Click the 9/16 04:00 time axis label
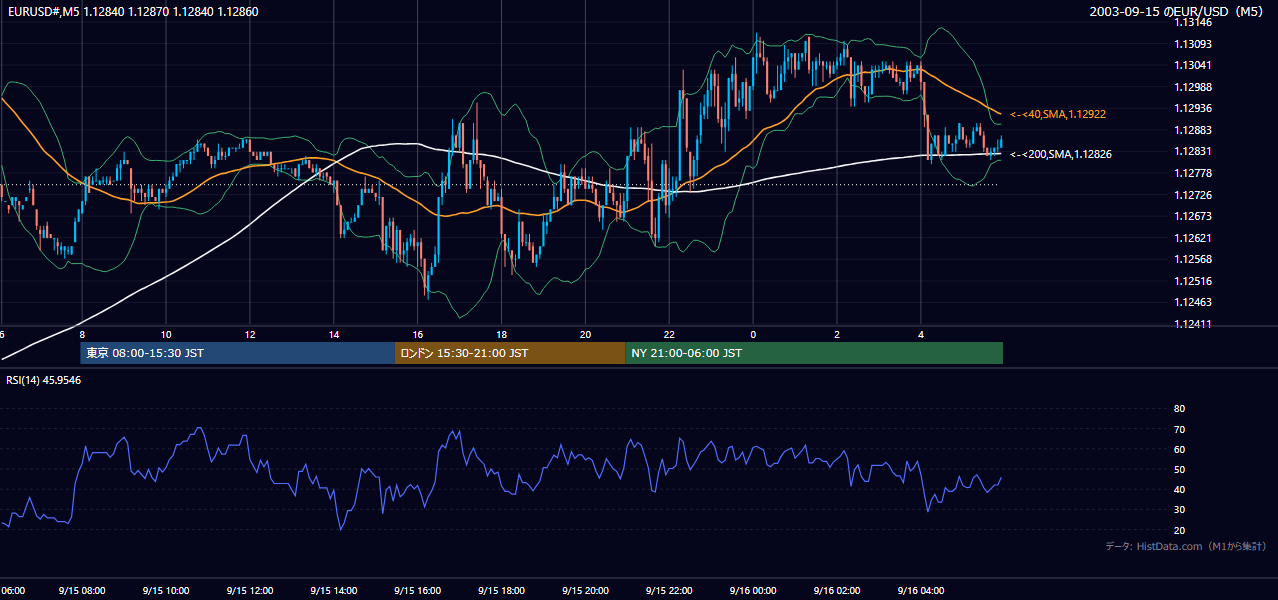Viewport: 1278px width, 600px height. pyautogui.click(x=922, y=591)
